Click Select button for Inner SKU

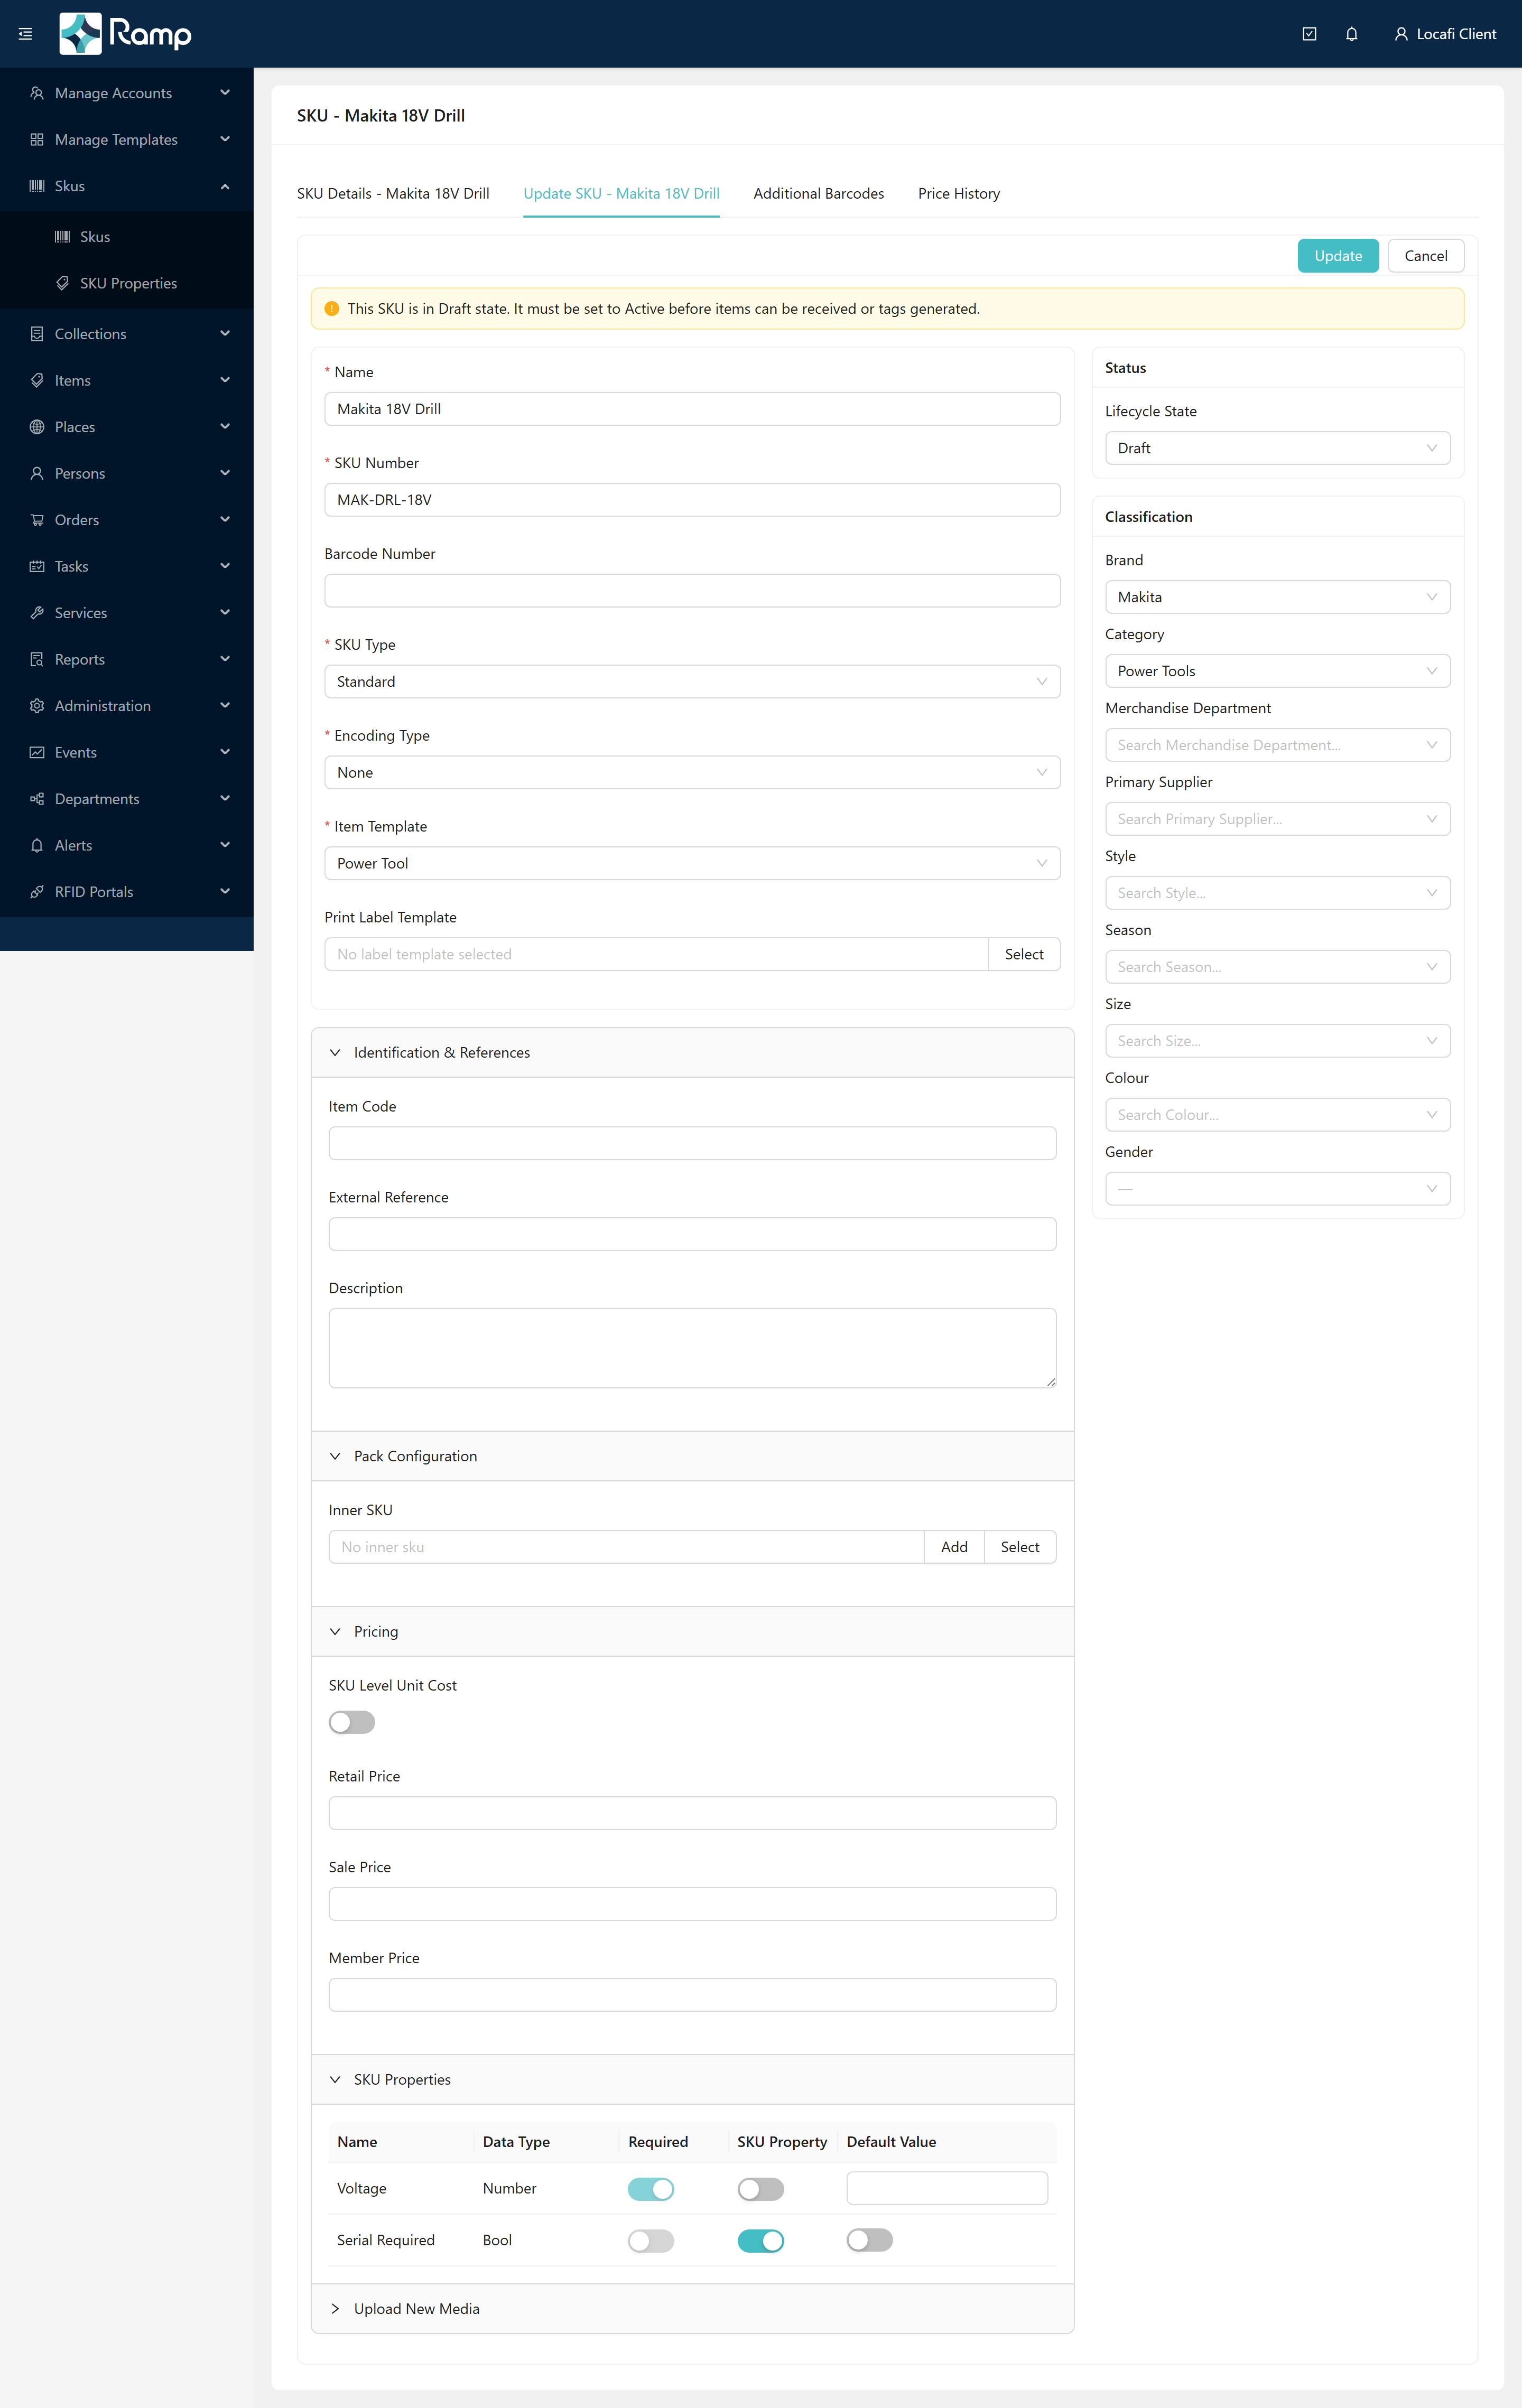point(1020,1547)
